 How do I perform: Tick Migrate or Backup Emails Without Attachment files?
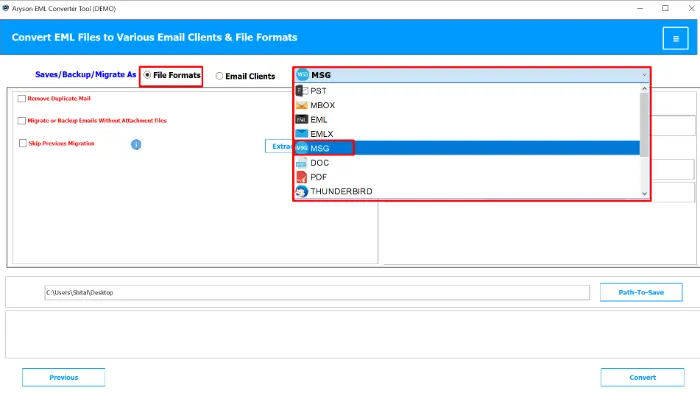coord(21,121)
